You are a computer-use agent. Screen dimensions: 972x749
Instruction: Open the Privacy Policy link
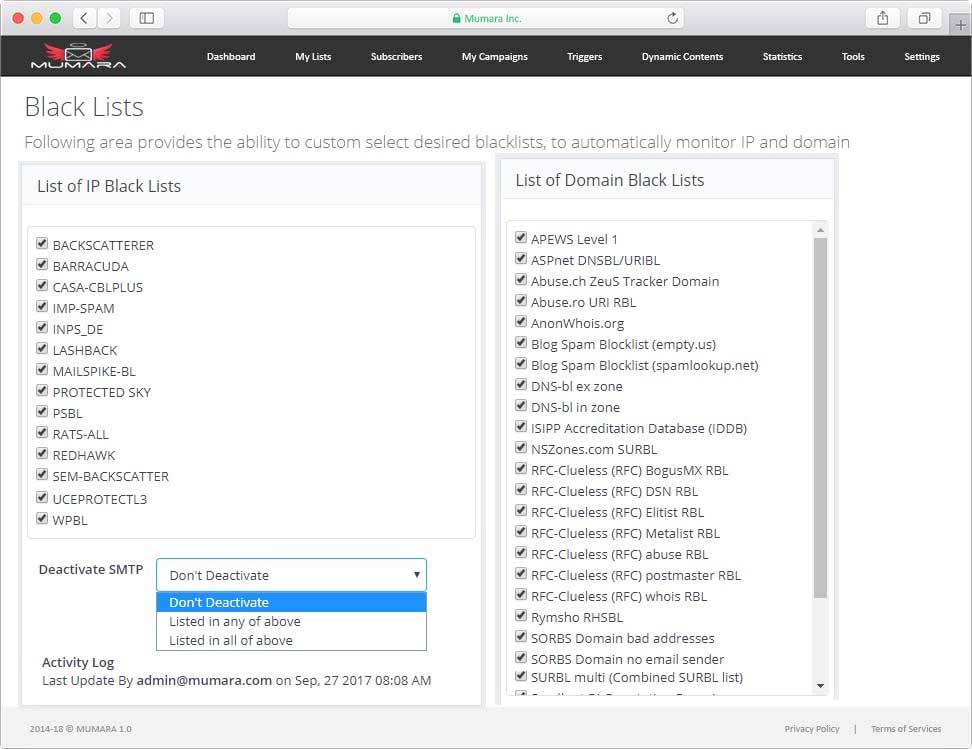coord(812,729)
